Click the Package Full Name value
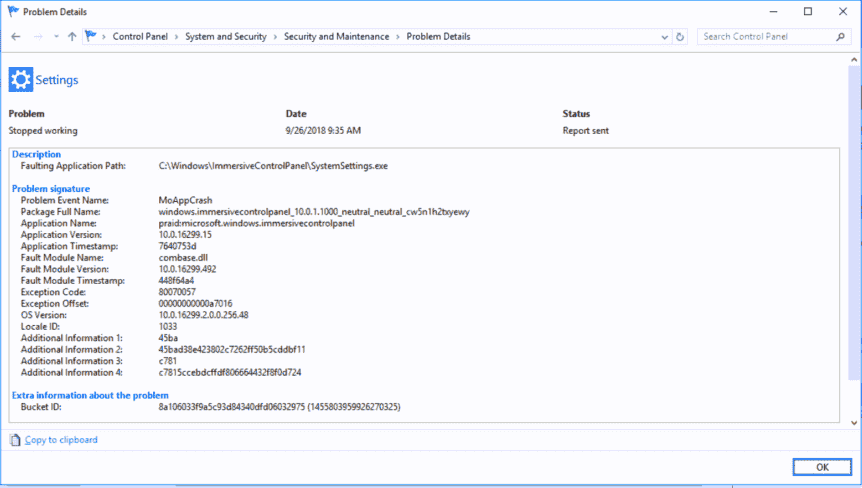Viewport: 862px width, 488px height. (x=314, y=212)
